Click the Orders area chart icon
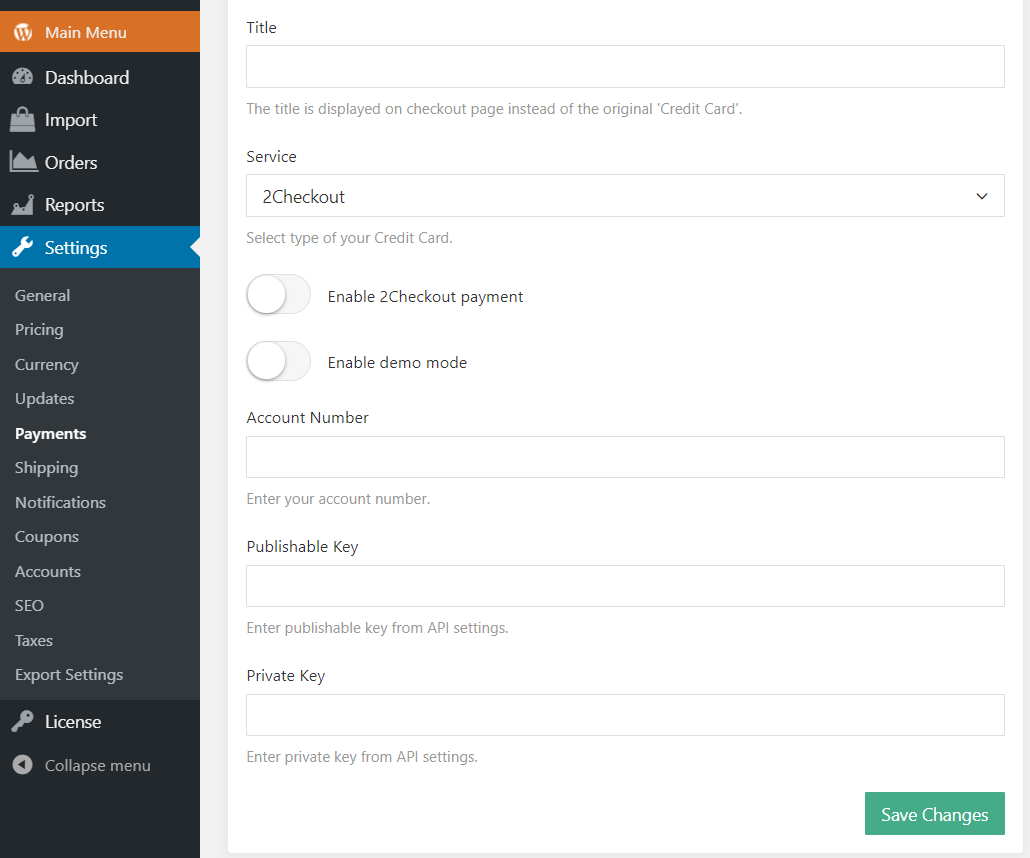 point(24,162)
